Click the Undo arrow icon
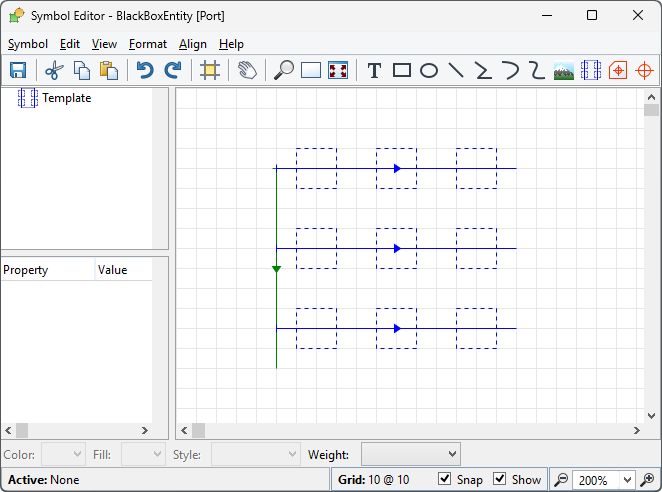 click(145, 70)
